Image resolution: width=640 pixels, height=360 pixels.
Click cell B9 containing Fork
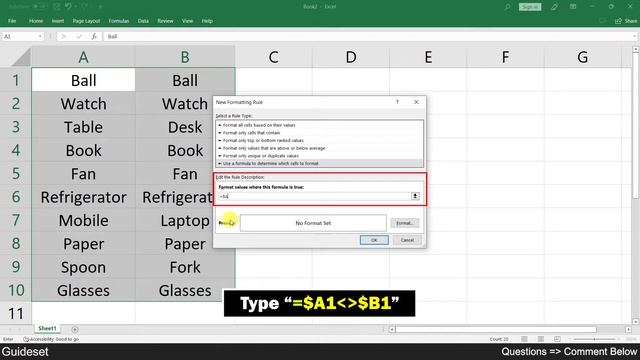click(x=185, y=267)
